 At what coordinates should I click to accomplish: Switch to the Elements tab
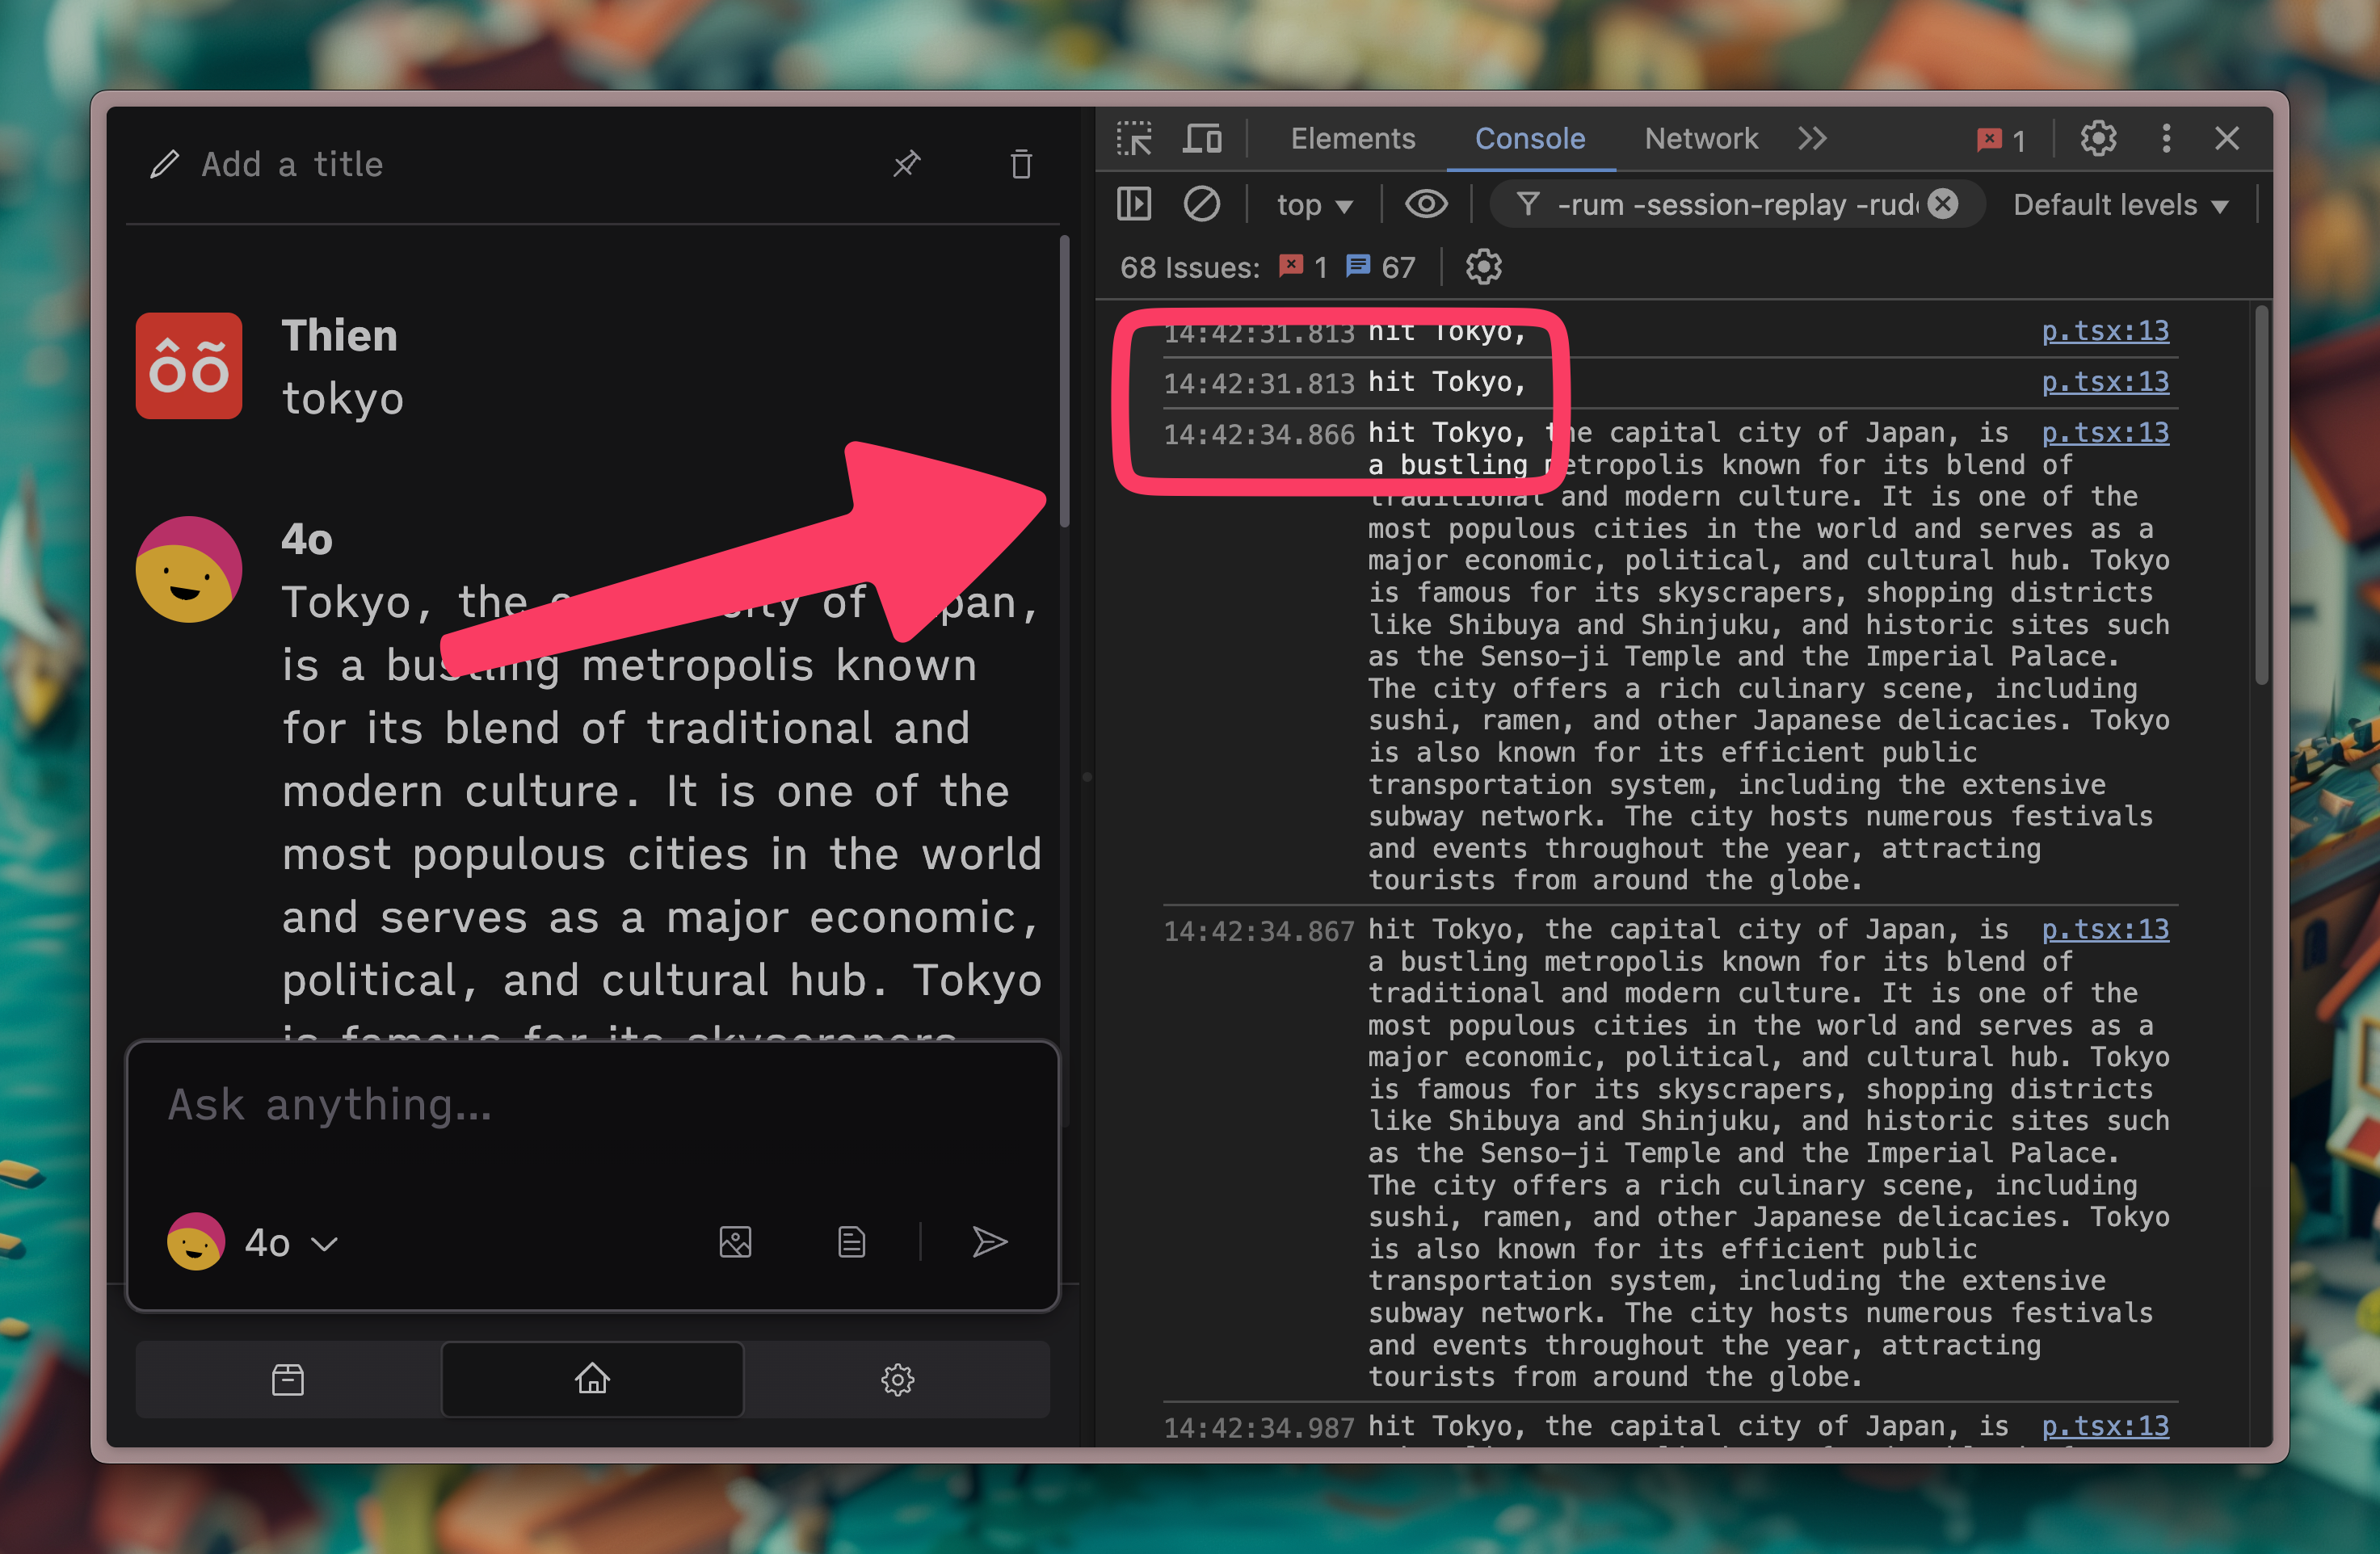tap(1353, 139)
